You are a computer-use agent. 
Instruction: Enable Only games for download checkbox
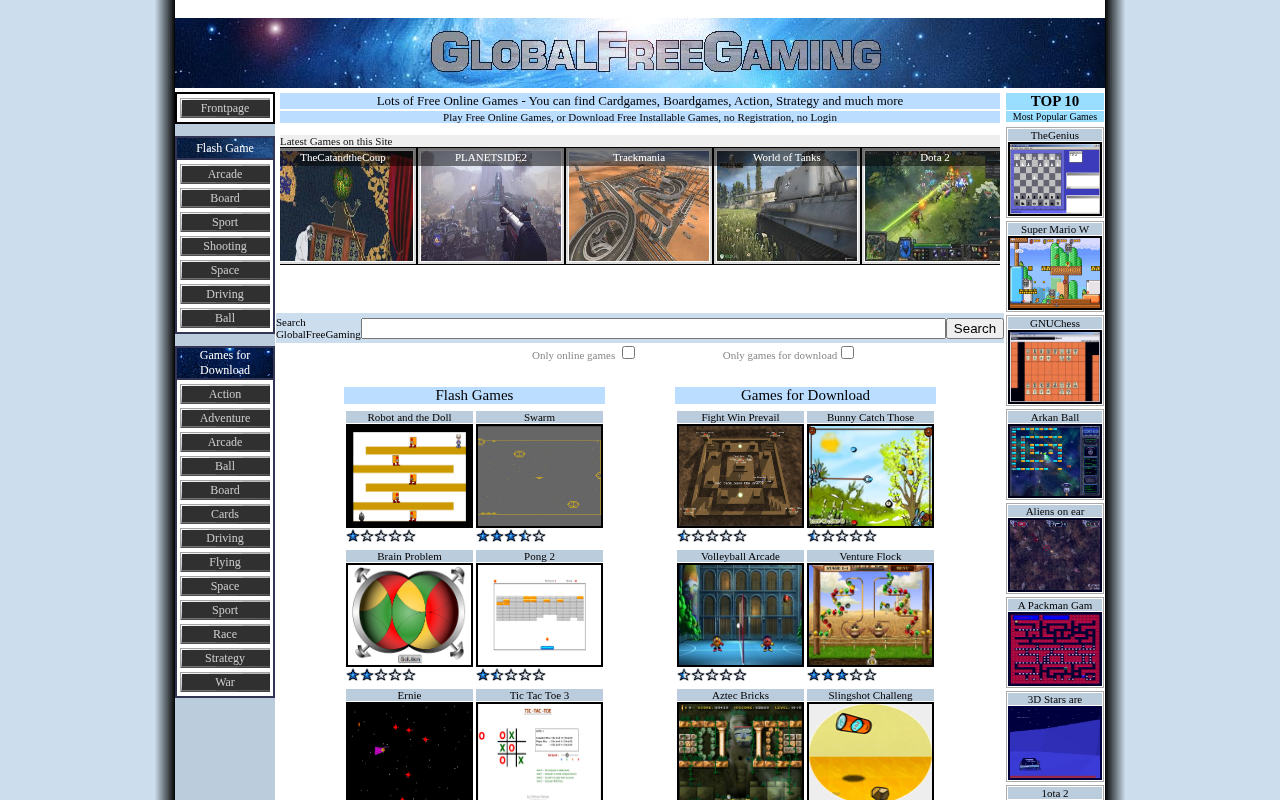pyautogui.click(x=847, y=352)
